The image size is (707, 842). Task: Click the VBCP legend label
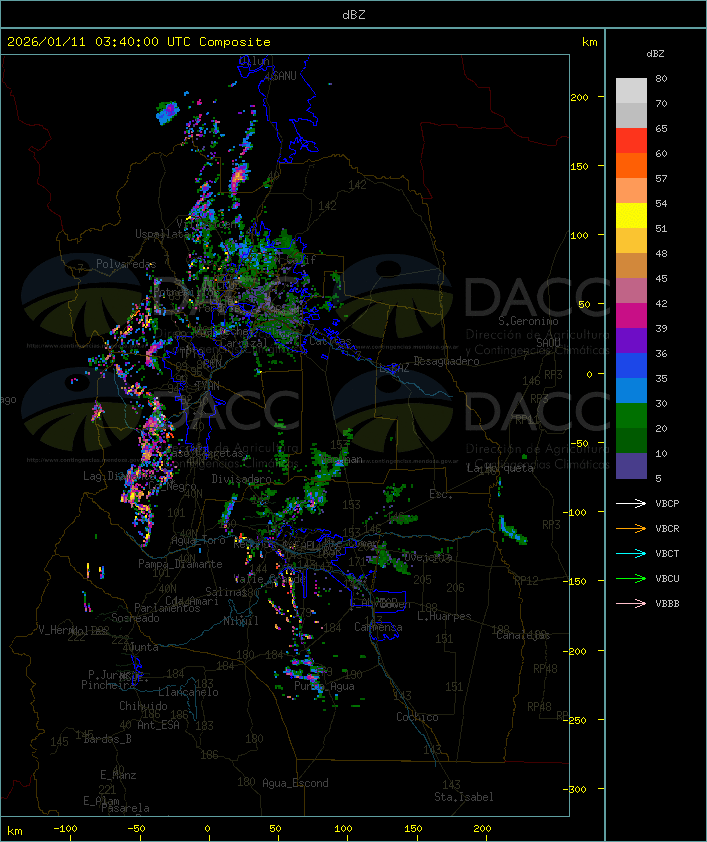[667, 504]
